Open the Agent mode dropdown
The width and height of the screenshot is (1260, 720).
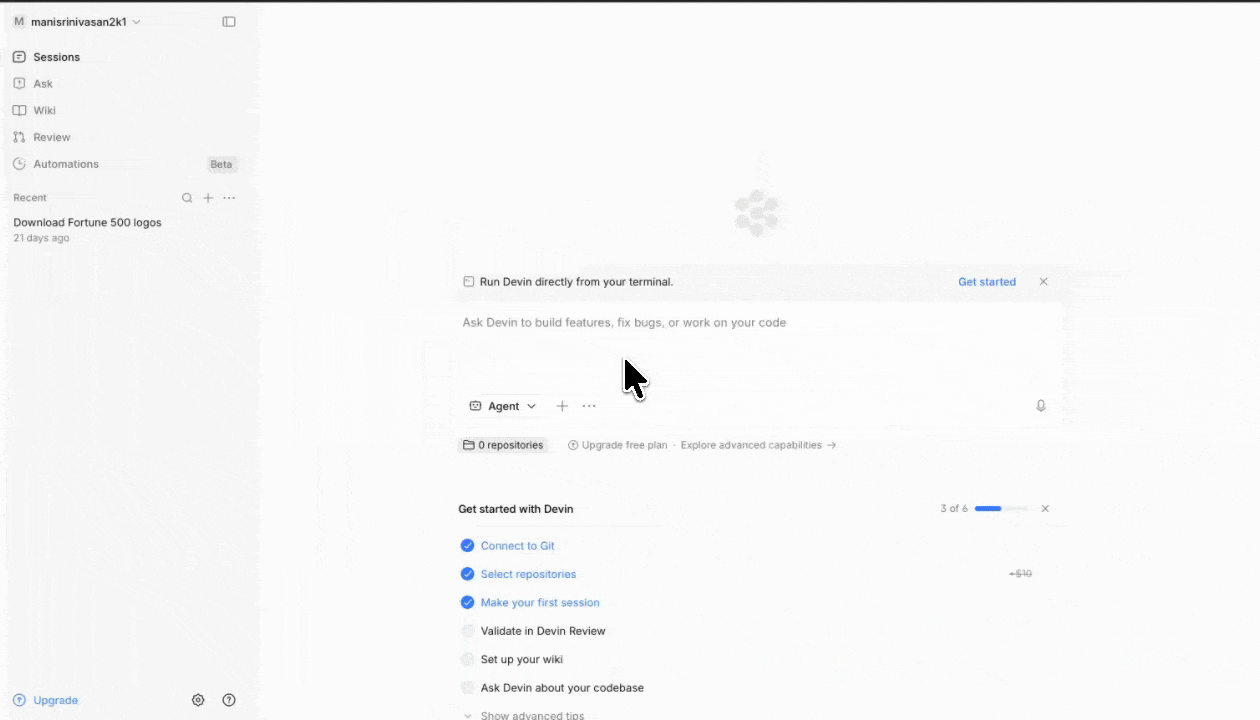pos(503,406)
